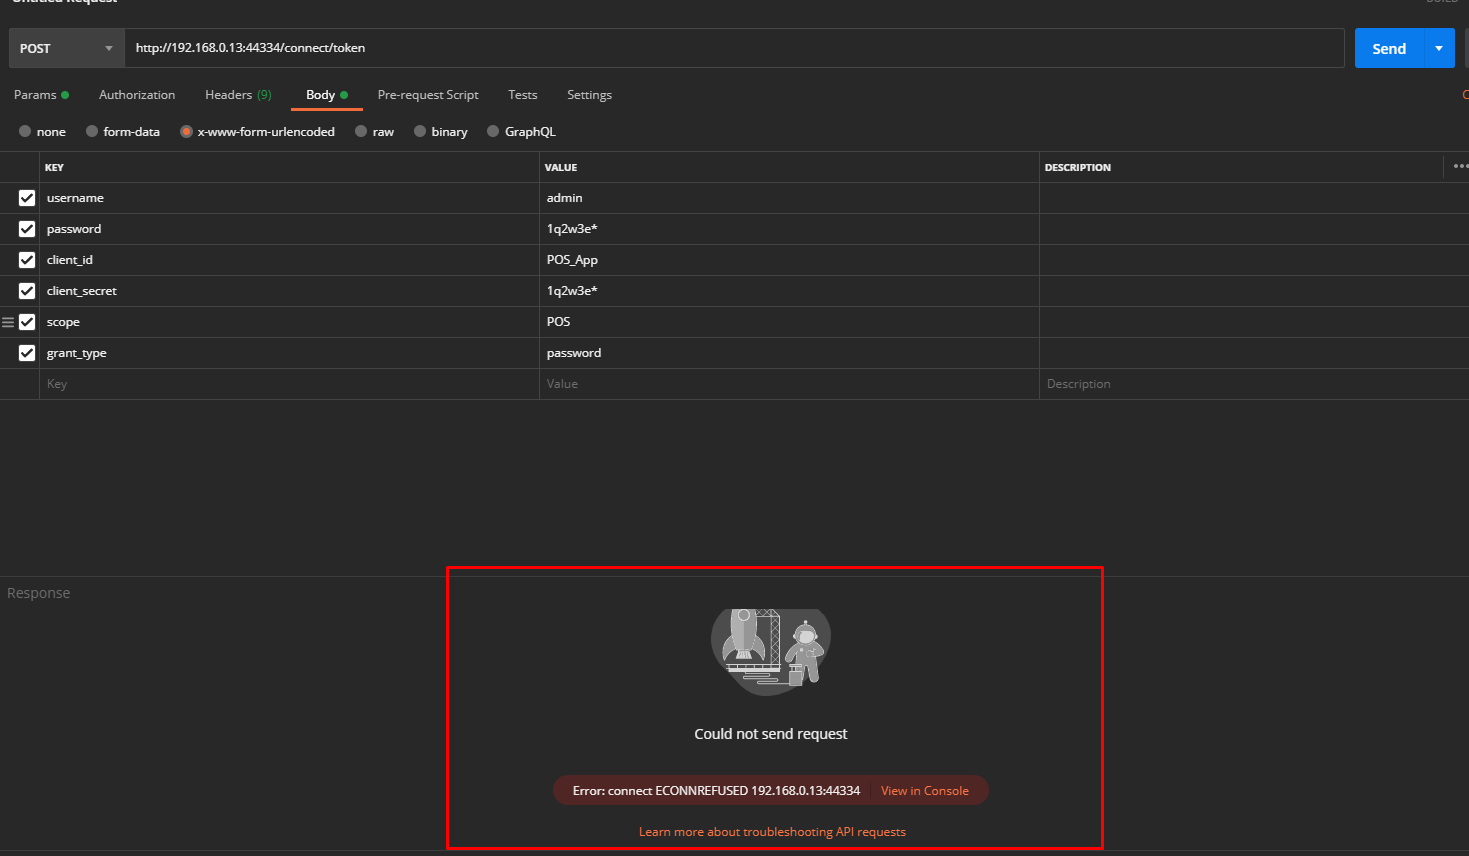Viewport: 1469px width, 856px height.
Task: Click the 'username' key cell
Action: pyautogui.click(x=289, y=198)
